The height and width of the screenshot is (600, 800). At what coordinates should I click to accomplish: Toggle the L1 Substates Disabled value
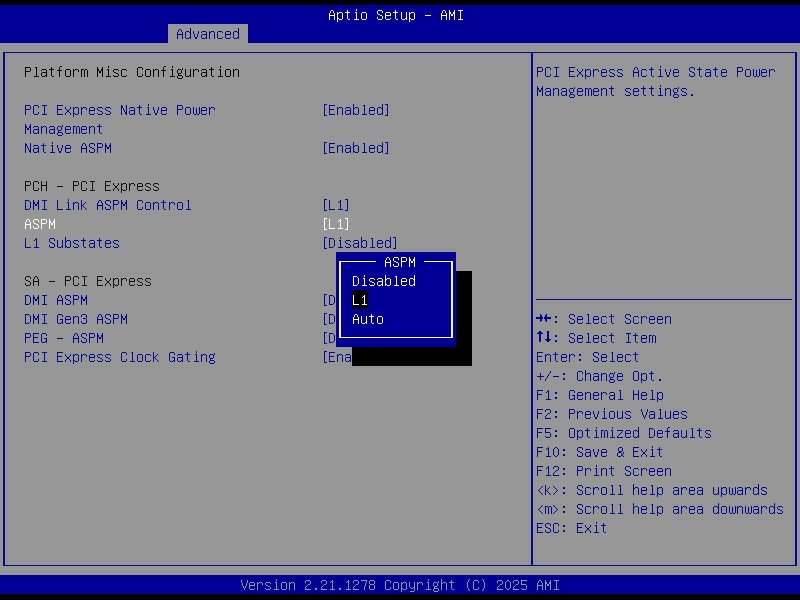point(359,243)
